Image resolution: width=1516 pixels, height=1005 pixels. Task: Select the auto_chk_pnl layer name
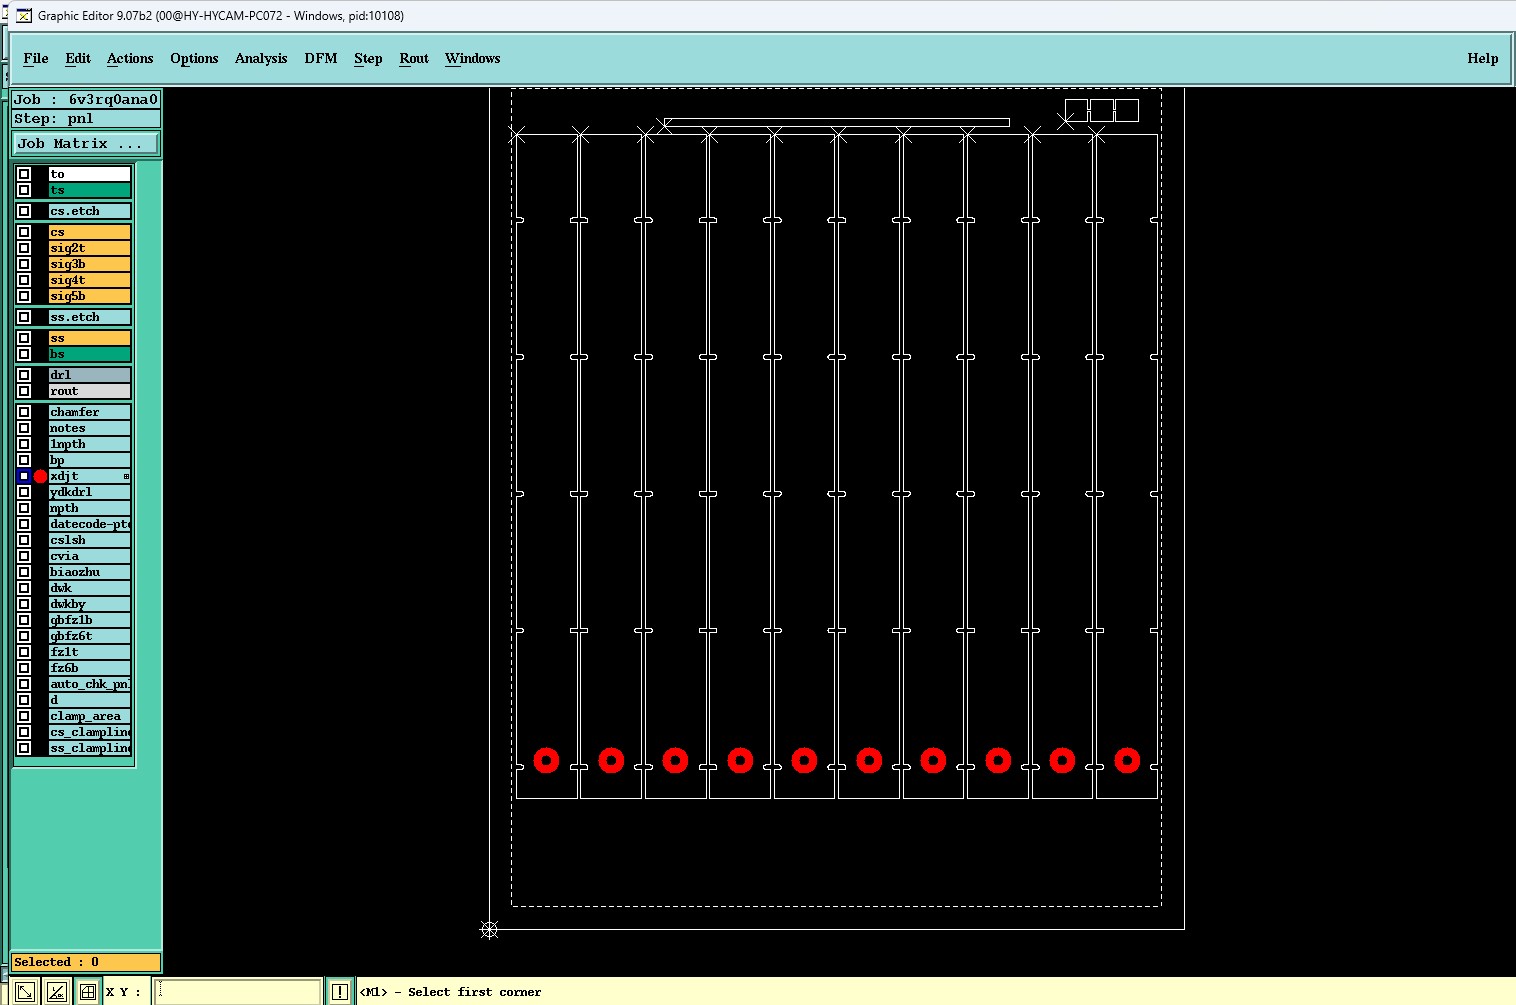[90, 684]
